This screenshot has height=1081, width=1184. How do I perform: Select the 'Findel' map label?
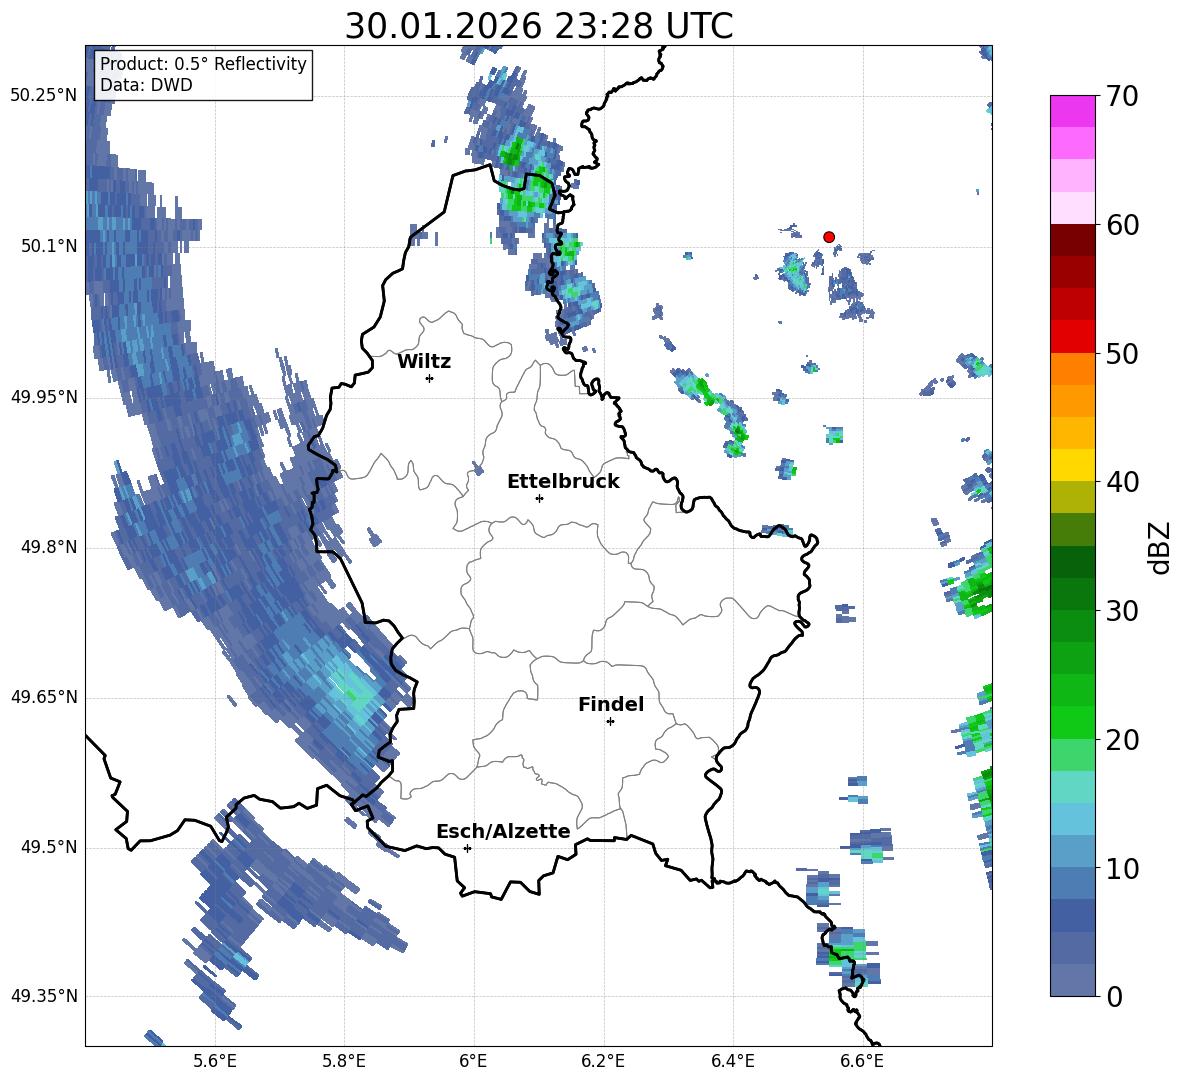click(611, 704)
